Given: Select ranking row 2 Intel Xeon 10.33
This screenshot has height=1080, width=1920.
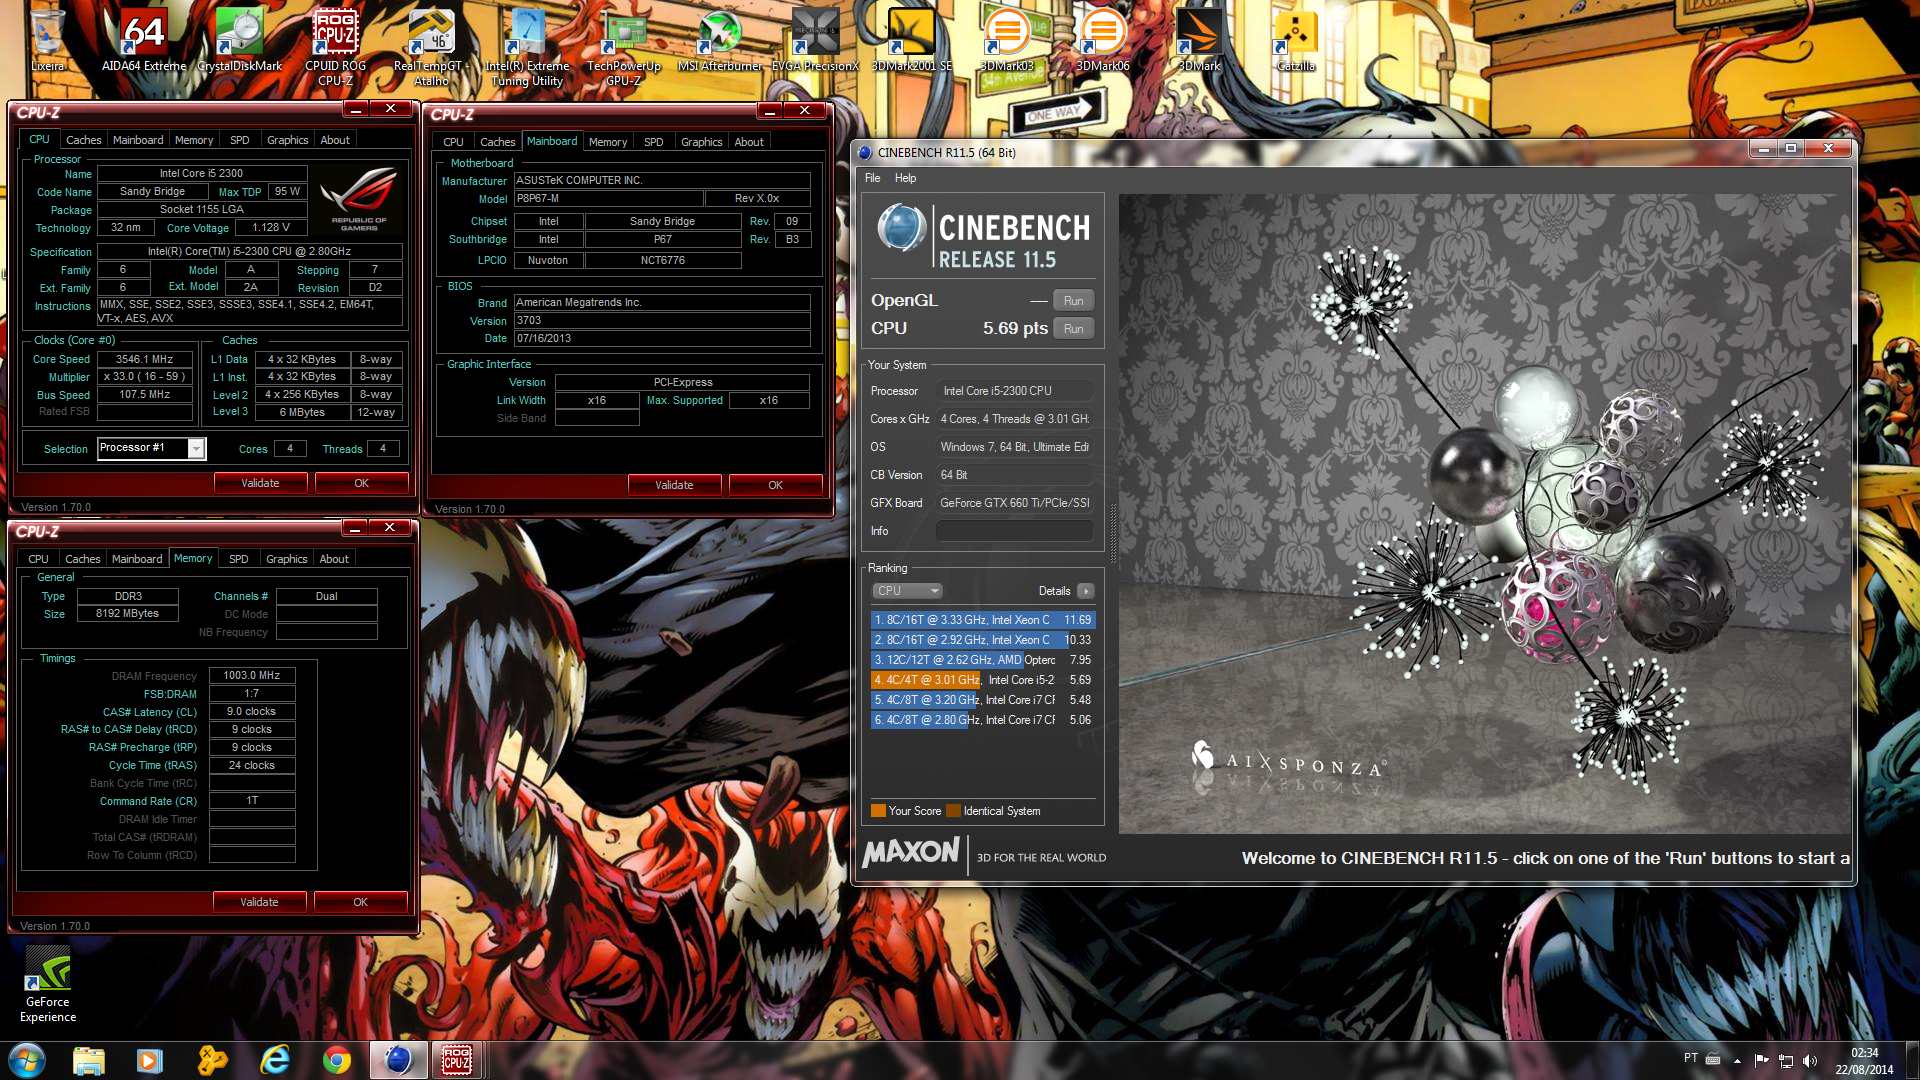Looking at the screenshot, I should 983,640.
